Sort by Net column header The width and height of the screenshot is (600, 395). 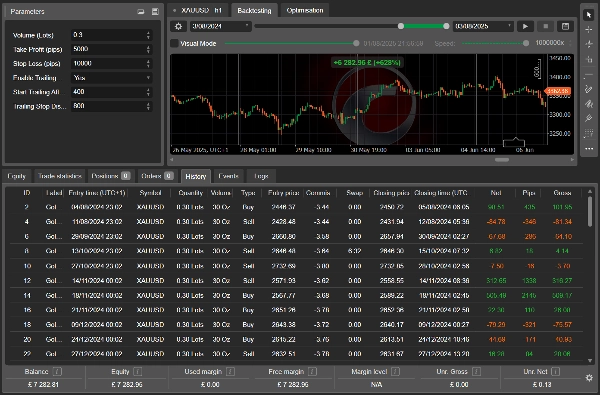click(x=496, y=193)
